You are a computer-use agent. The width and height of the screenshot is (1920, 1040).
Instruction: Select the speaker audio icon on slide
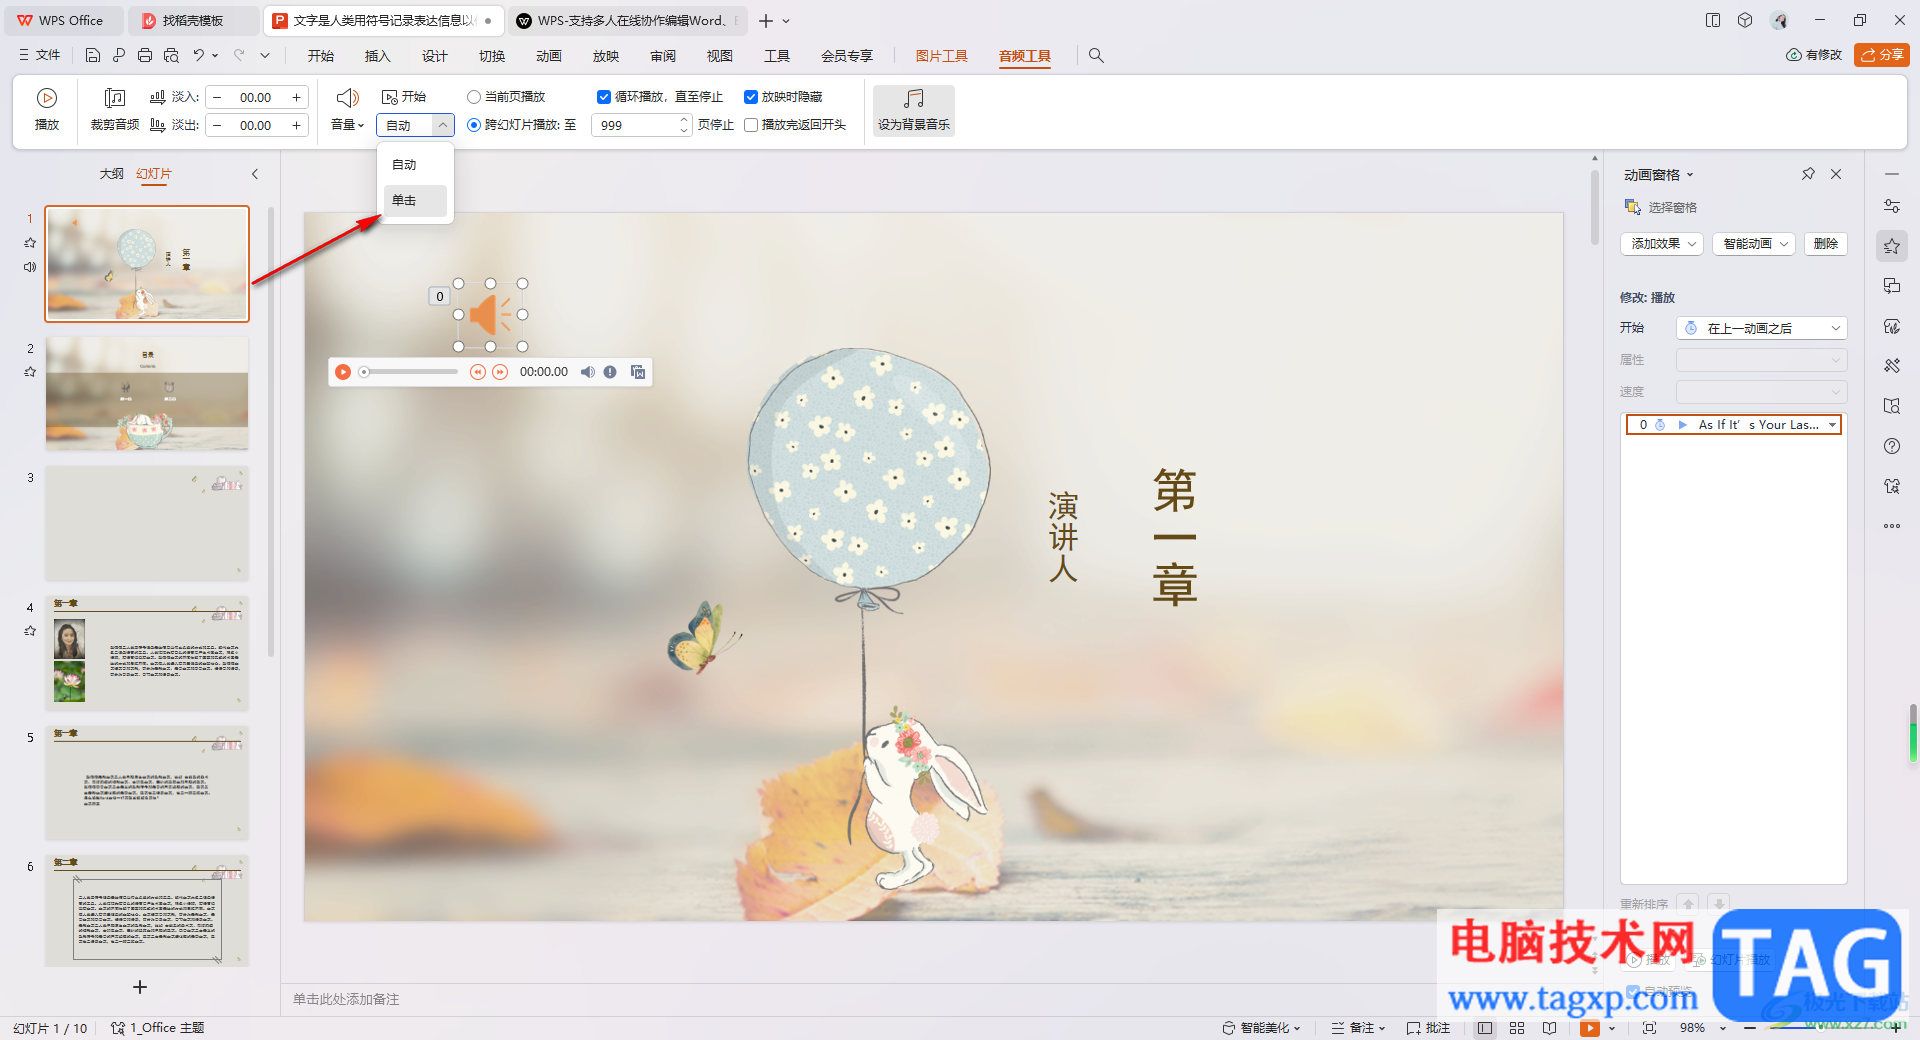490,315
